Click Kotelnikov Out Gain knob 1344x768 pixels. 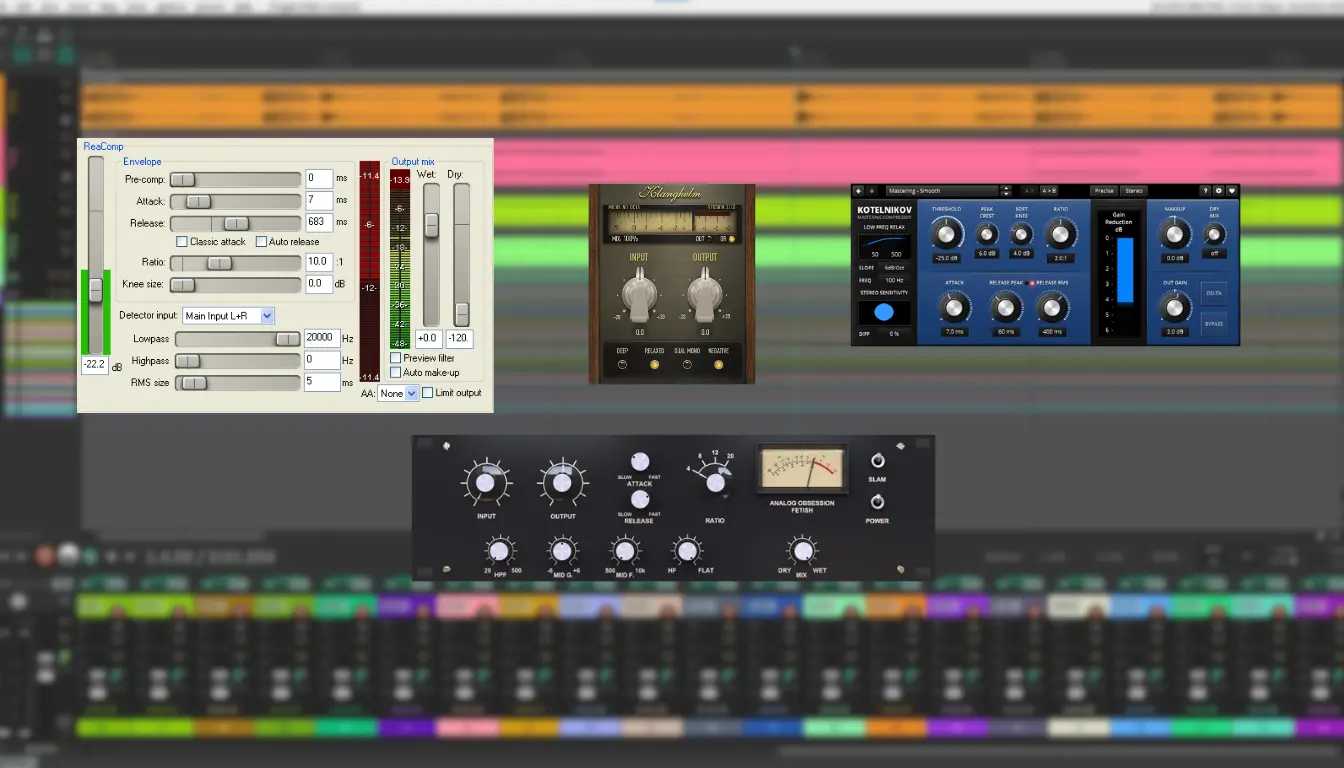(1174, 308)
